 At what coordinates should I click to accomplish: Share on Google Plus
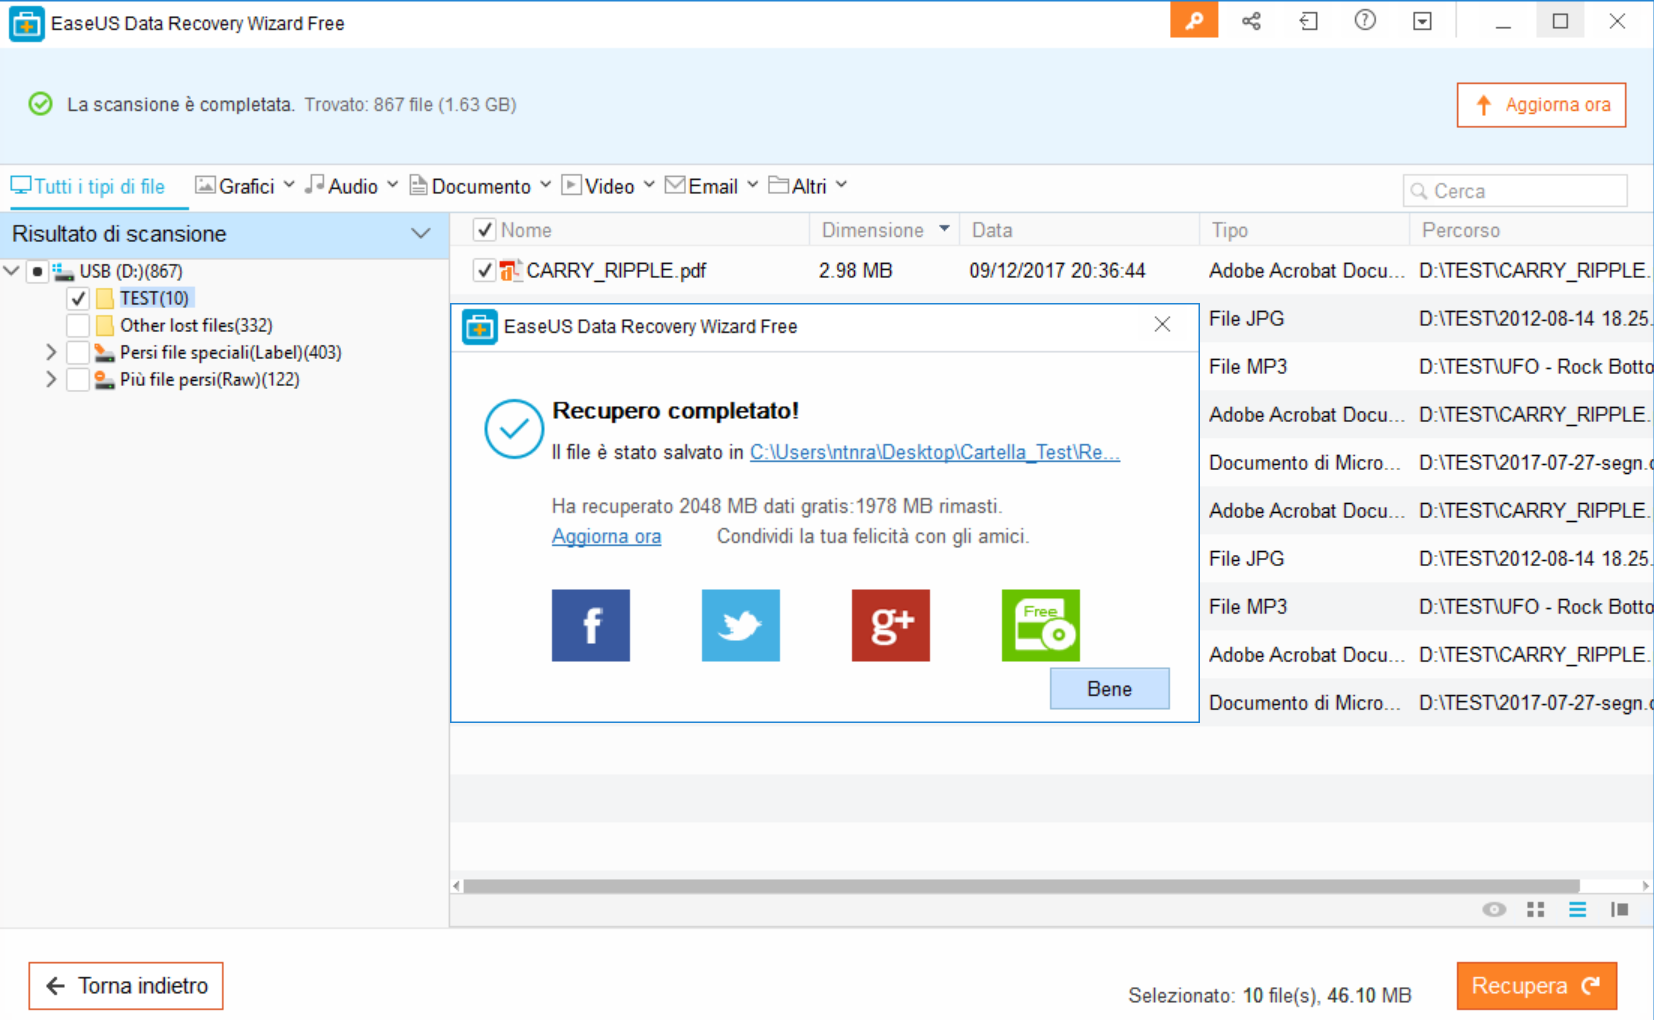point(891,625)
